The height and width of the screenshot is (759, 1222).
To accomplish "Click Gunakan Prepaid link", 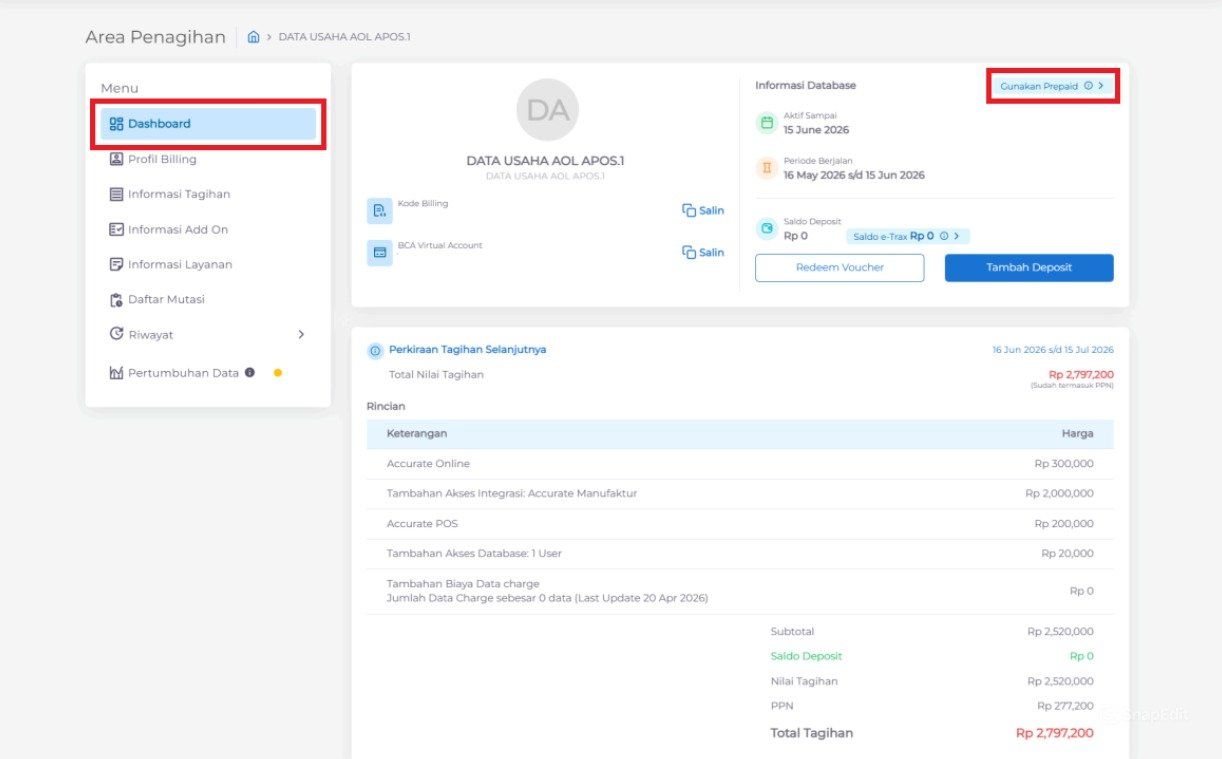I will [1051, 86].
